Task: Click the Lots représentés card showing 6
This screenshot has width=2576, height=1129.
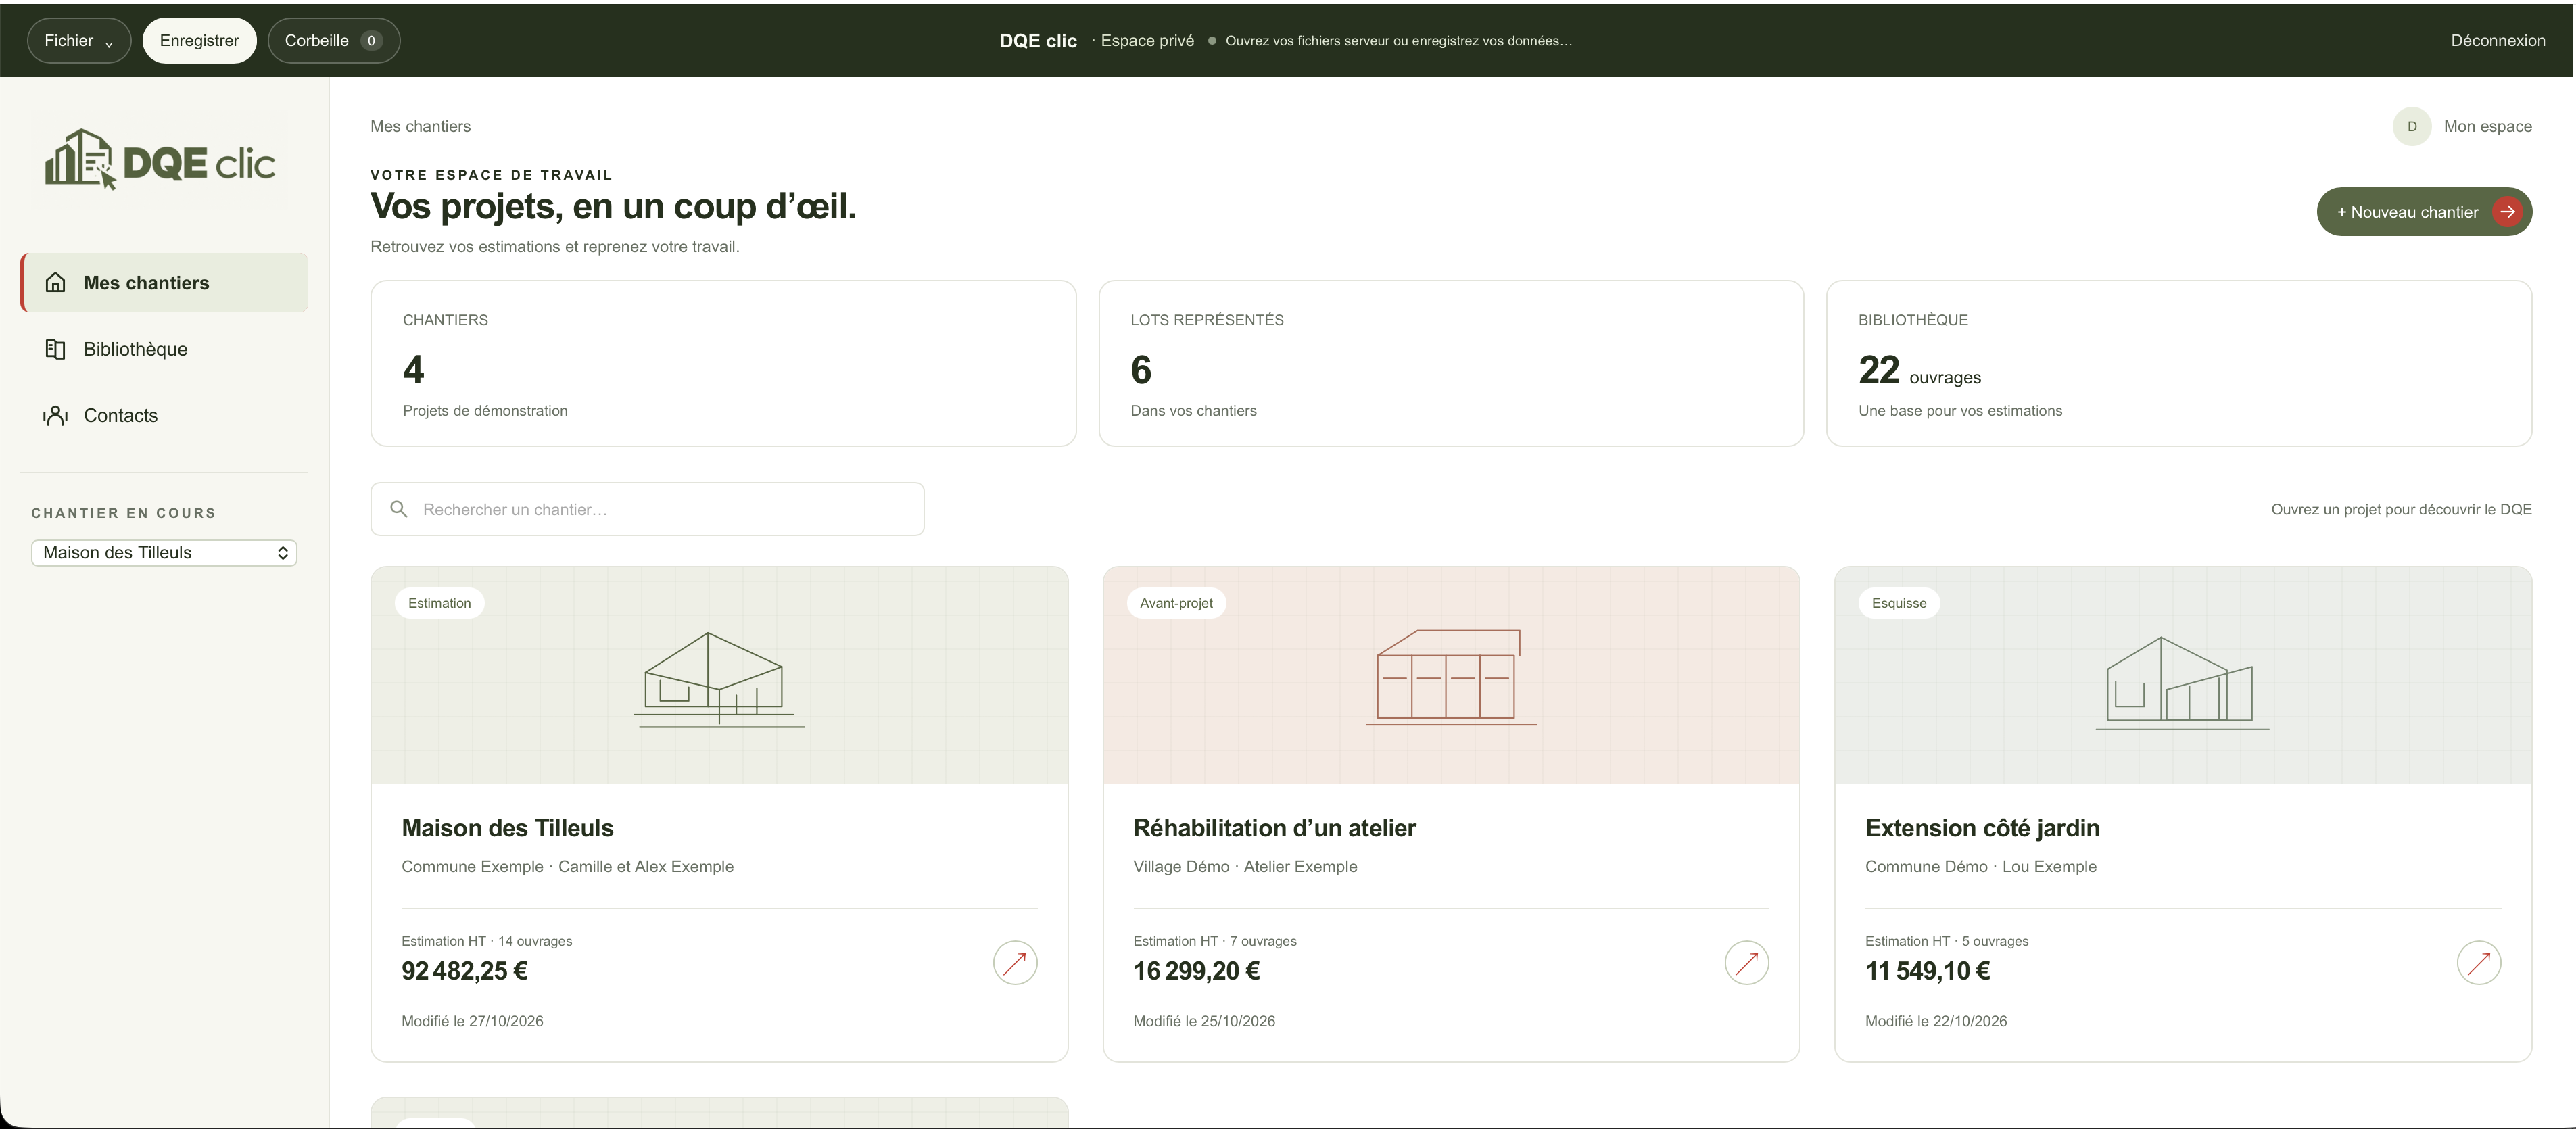Action: (x=1451, y=363)
